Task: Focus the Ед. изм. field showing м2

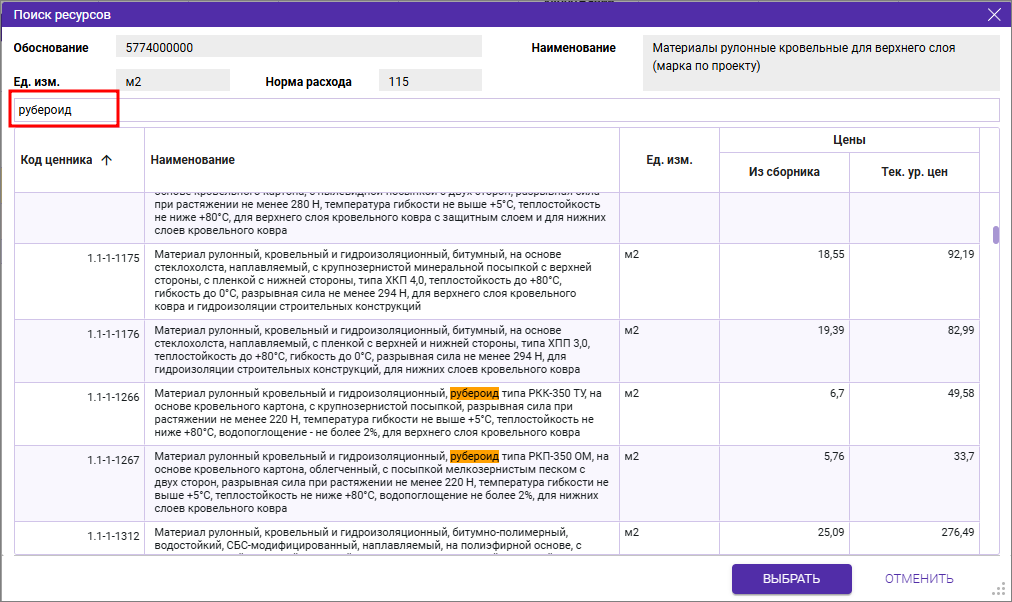Action: point(172,81)
